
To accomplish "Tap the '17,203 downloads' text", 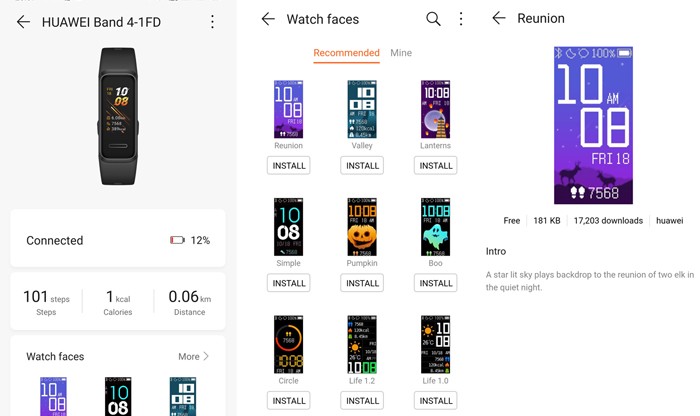I will (x=608, y=220).
